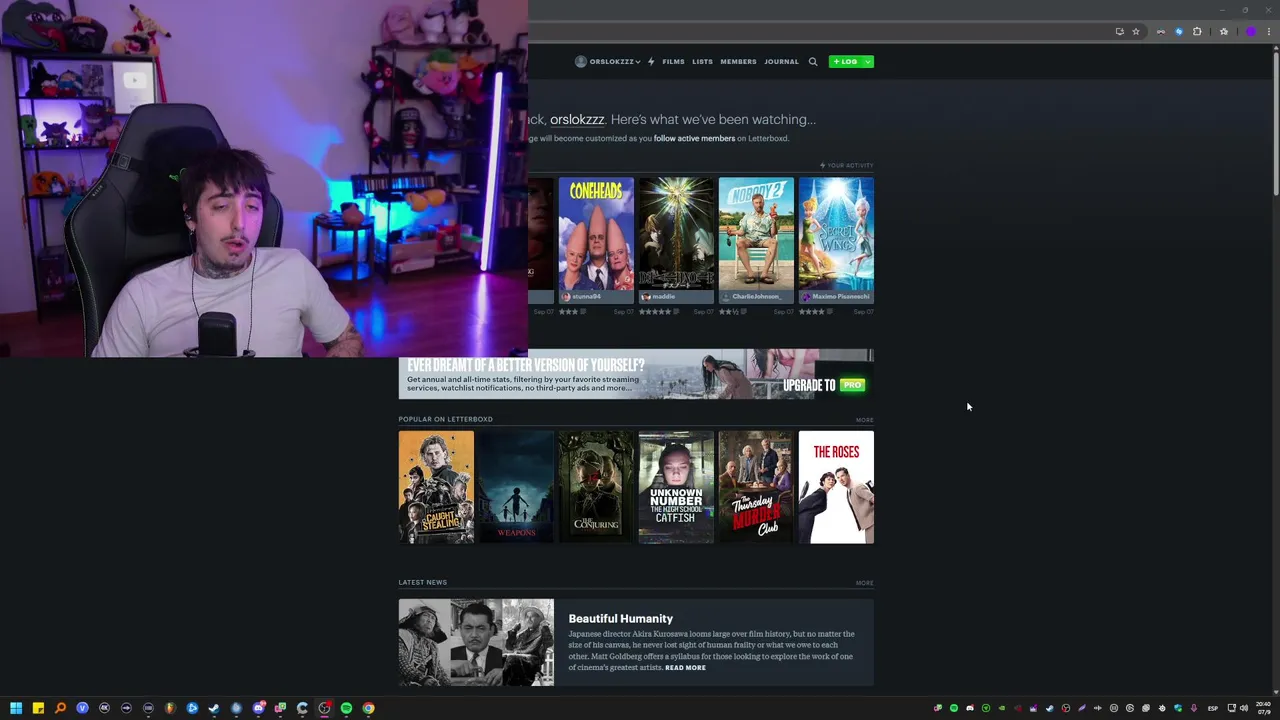Open Sticky Notes from the taskbar
The width and height of the screenshot is (1280, 720).
pyautogui.click(x=38, y=708)
